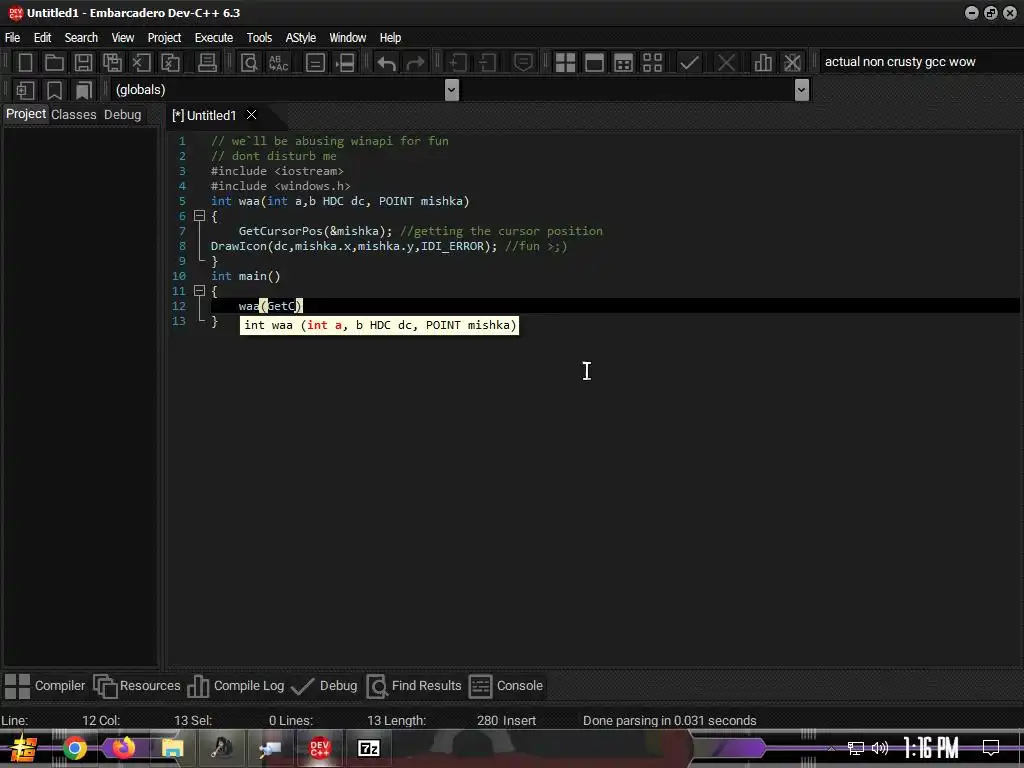Open the Project menu

tap(164, 38)
